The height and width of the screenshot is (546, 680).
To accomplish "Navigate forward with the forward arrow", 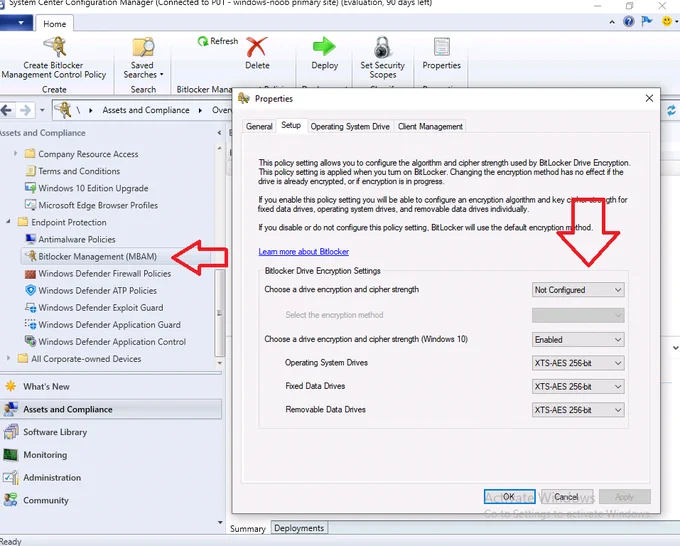I will tap(26, 110).
